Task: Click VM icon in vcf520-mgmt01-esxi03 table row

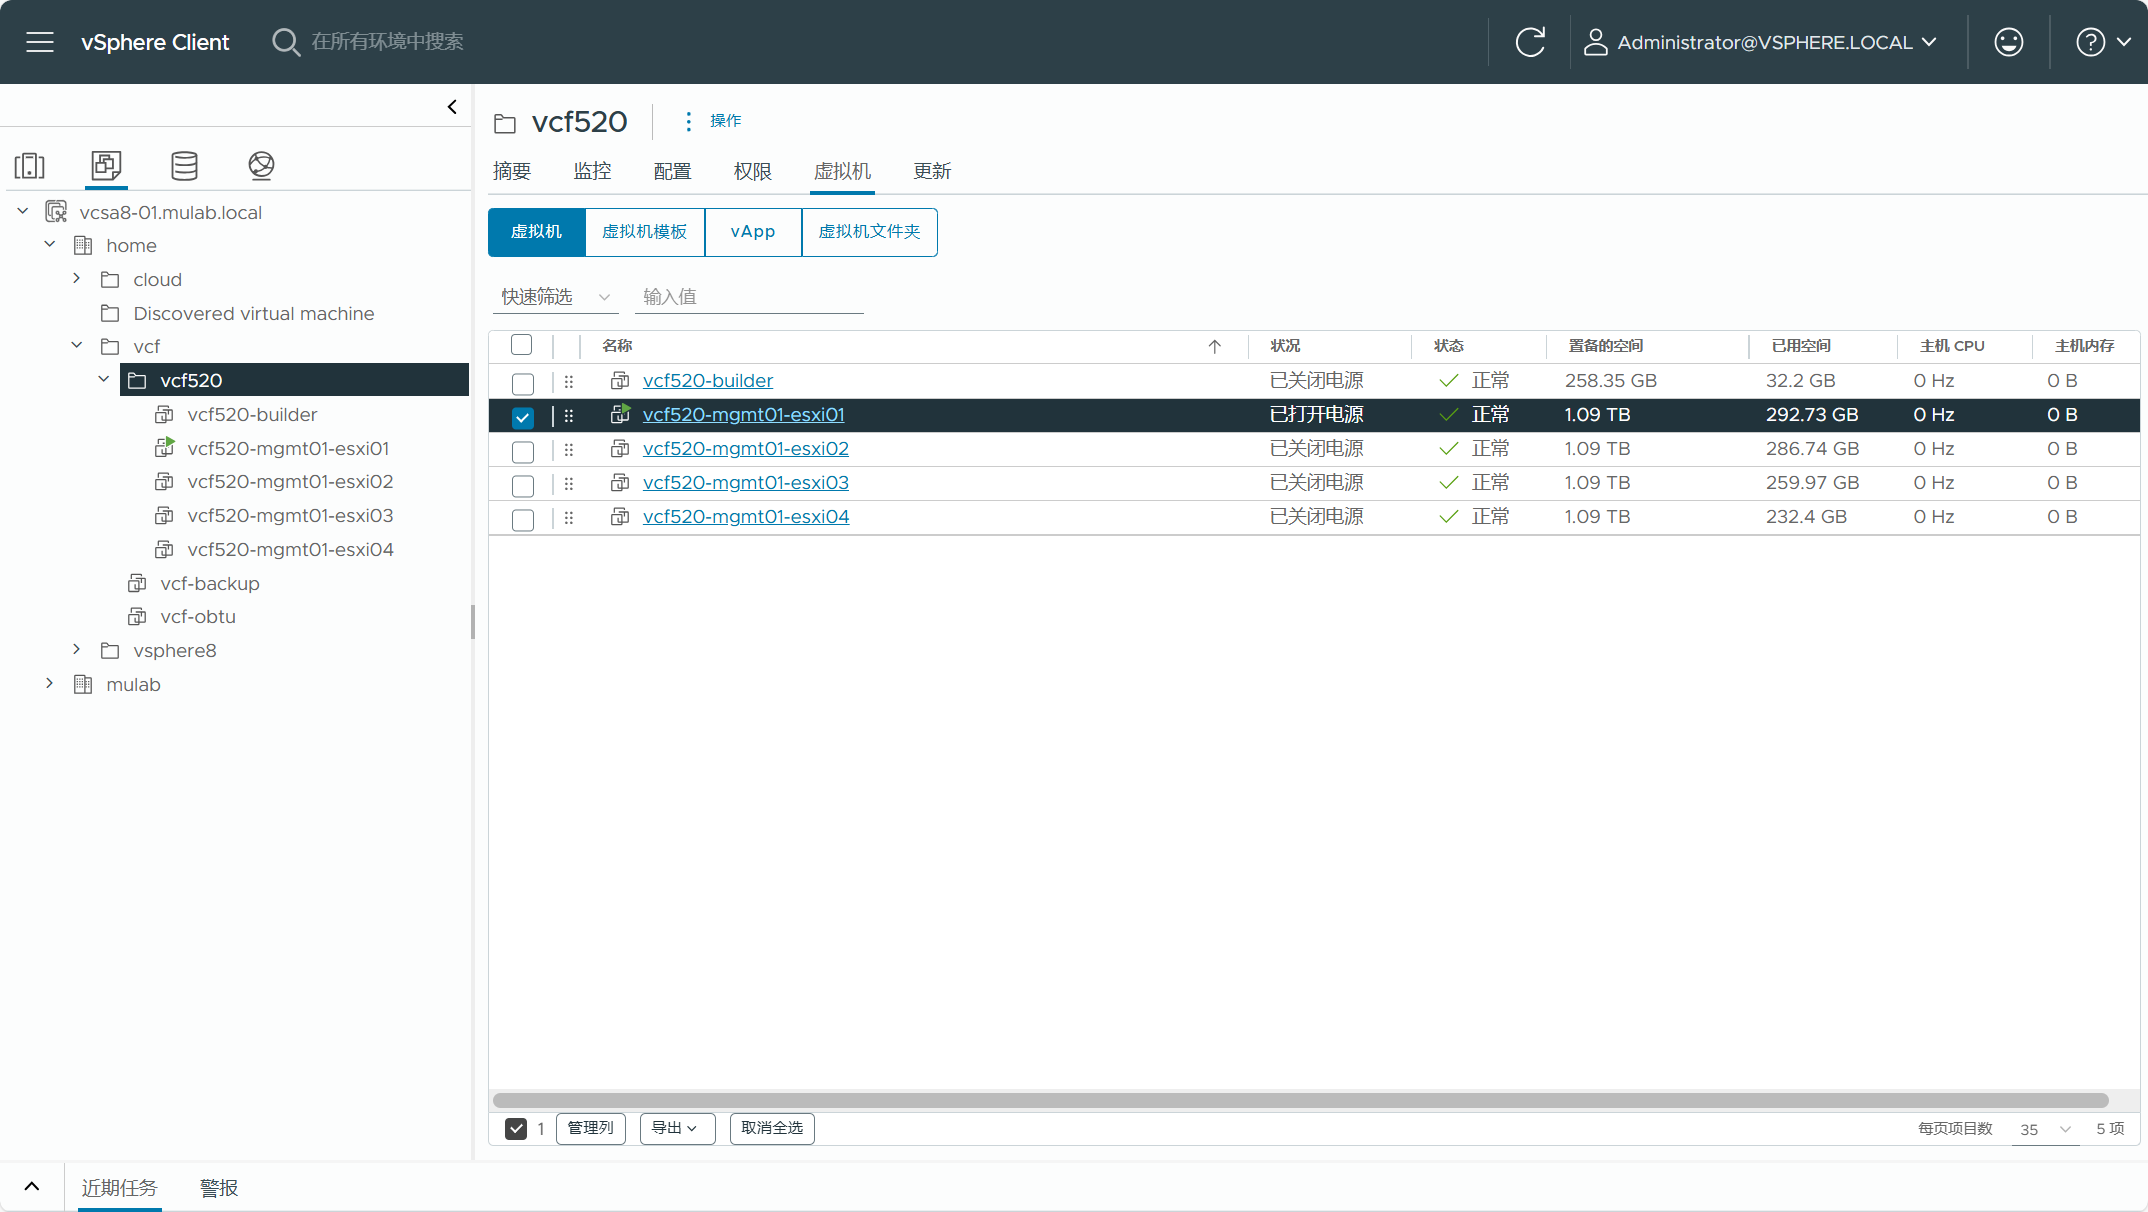Action: (620, 483)
